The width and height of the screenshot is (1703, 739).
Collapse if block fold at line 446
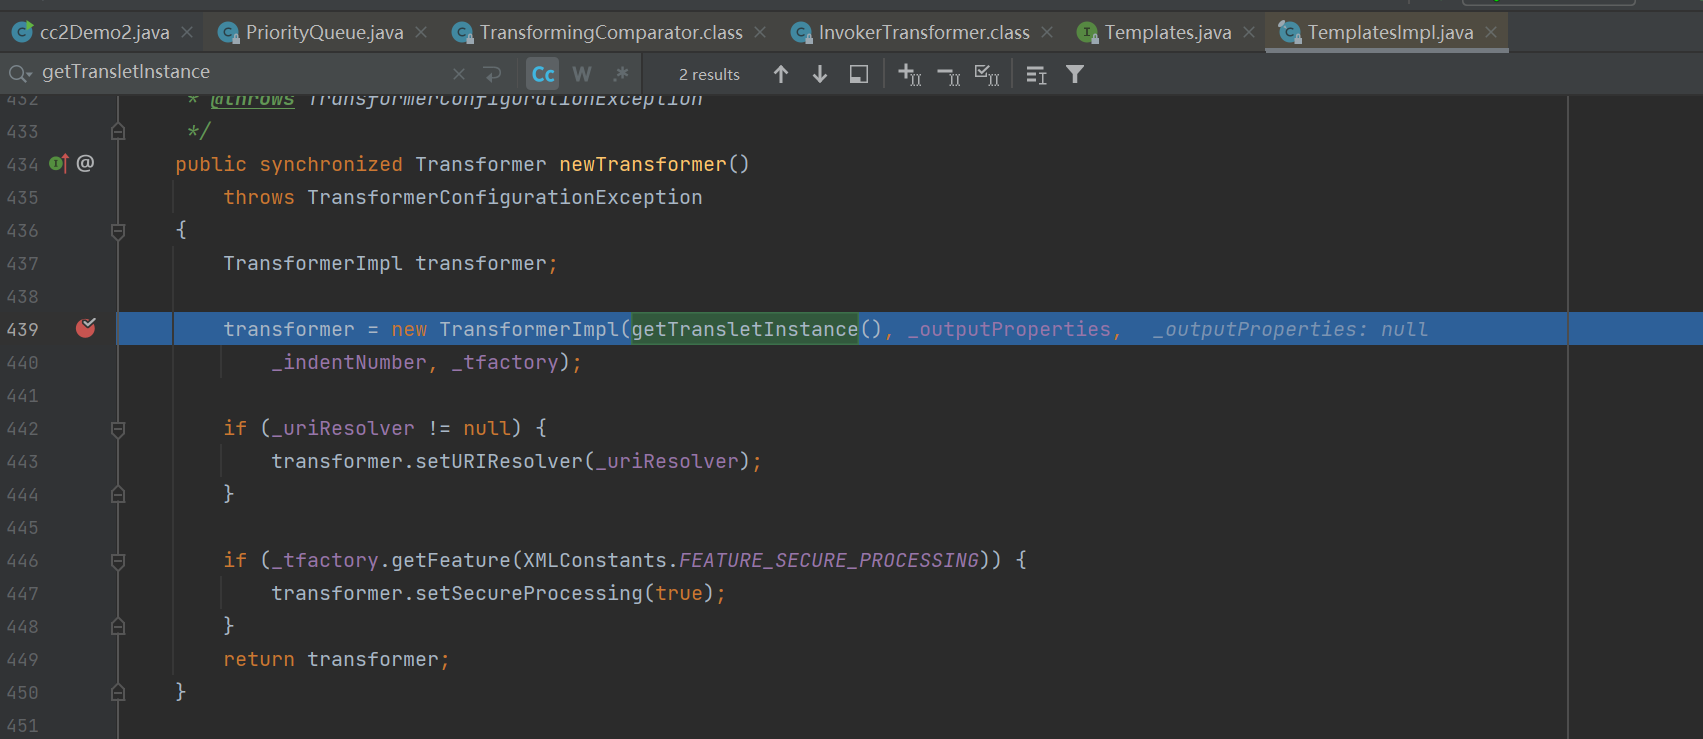(x=118, y=561)
